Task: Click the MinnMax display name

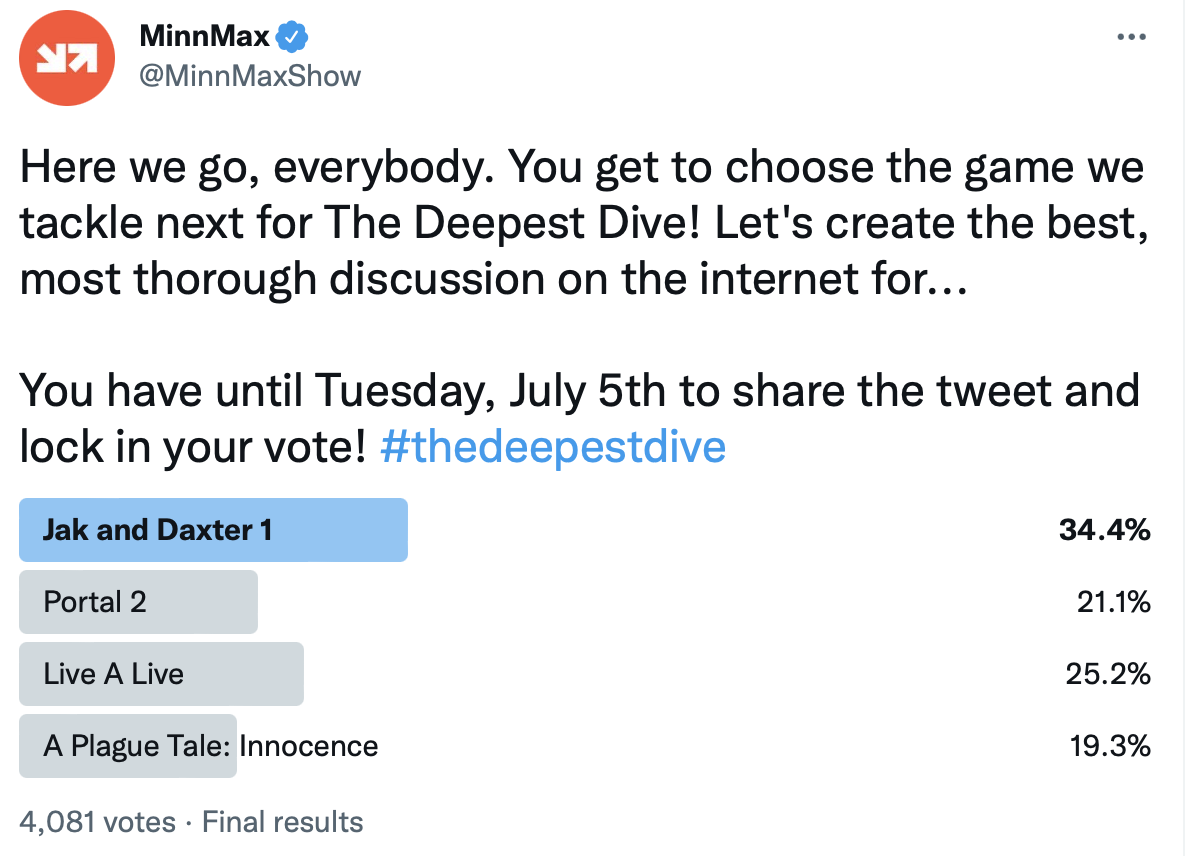Action: click(x=205, y=36)
